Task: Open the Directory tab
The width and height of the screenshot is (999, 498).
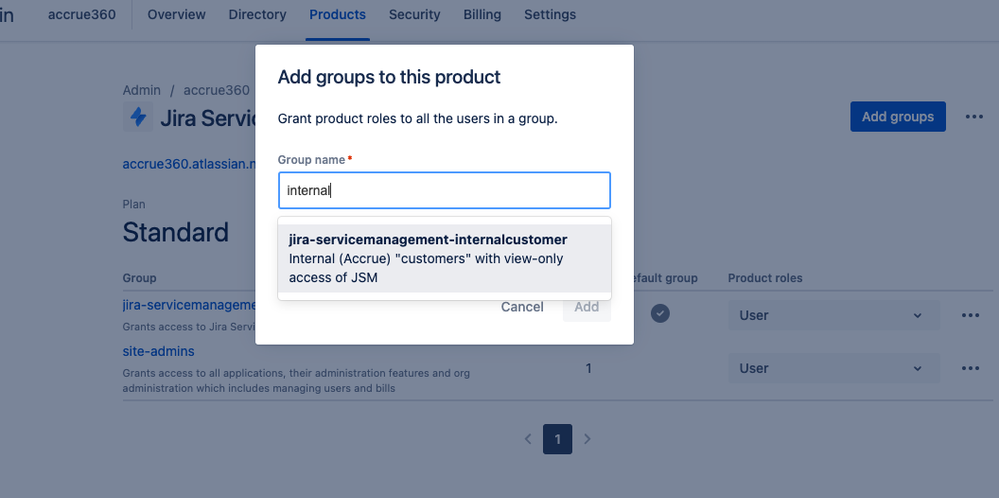Action: (x=257, y=15)
